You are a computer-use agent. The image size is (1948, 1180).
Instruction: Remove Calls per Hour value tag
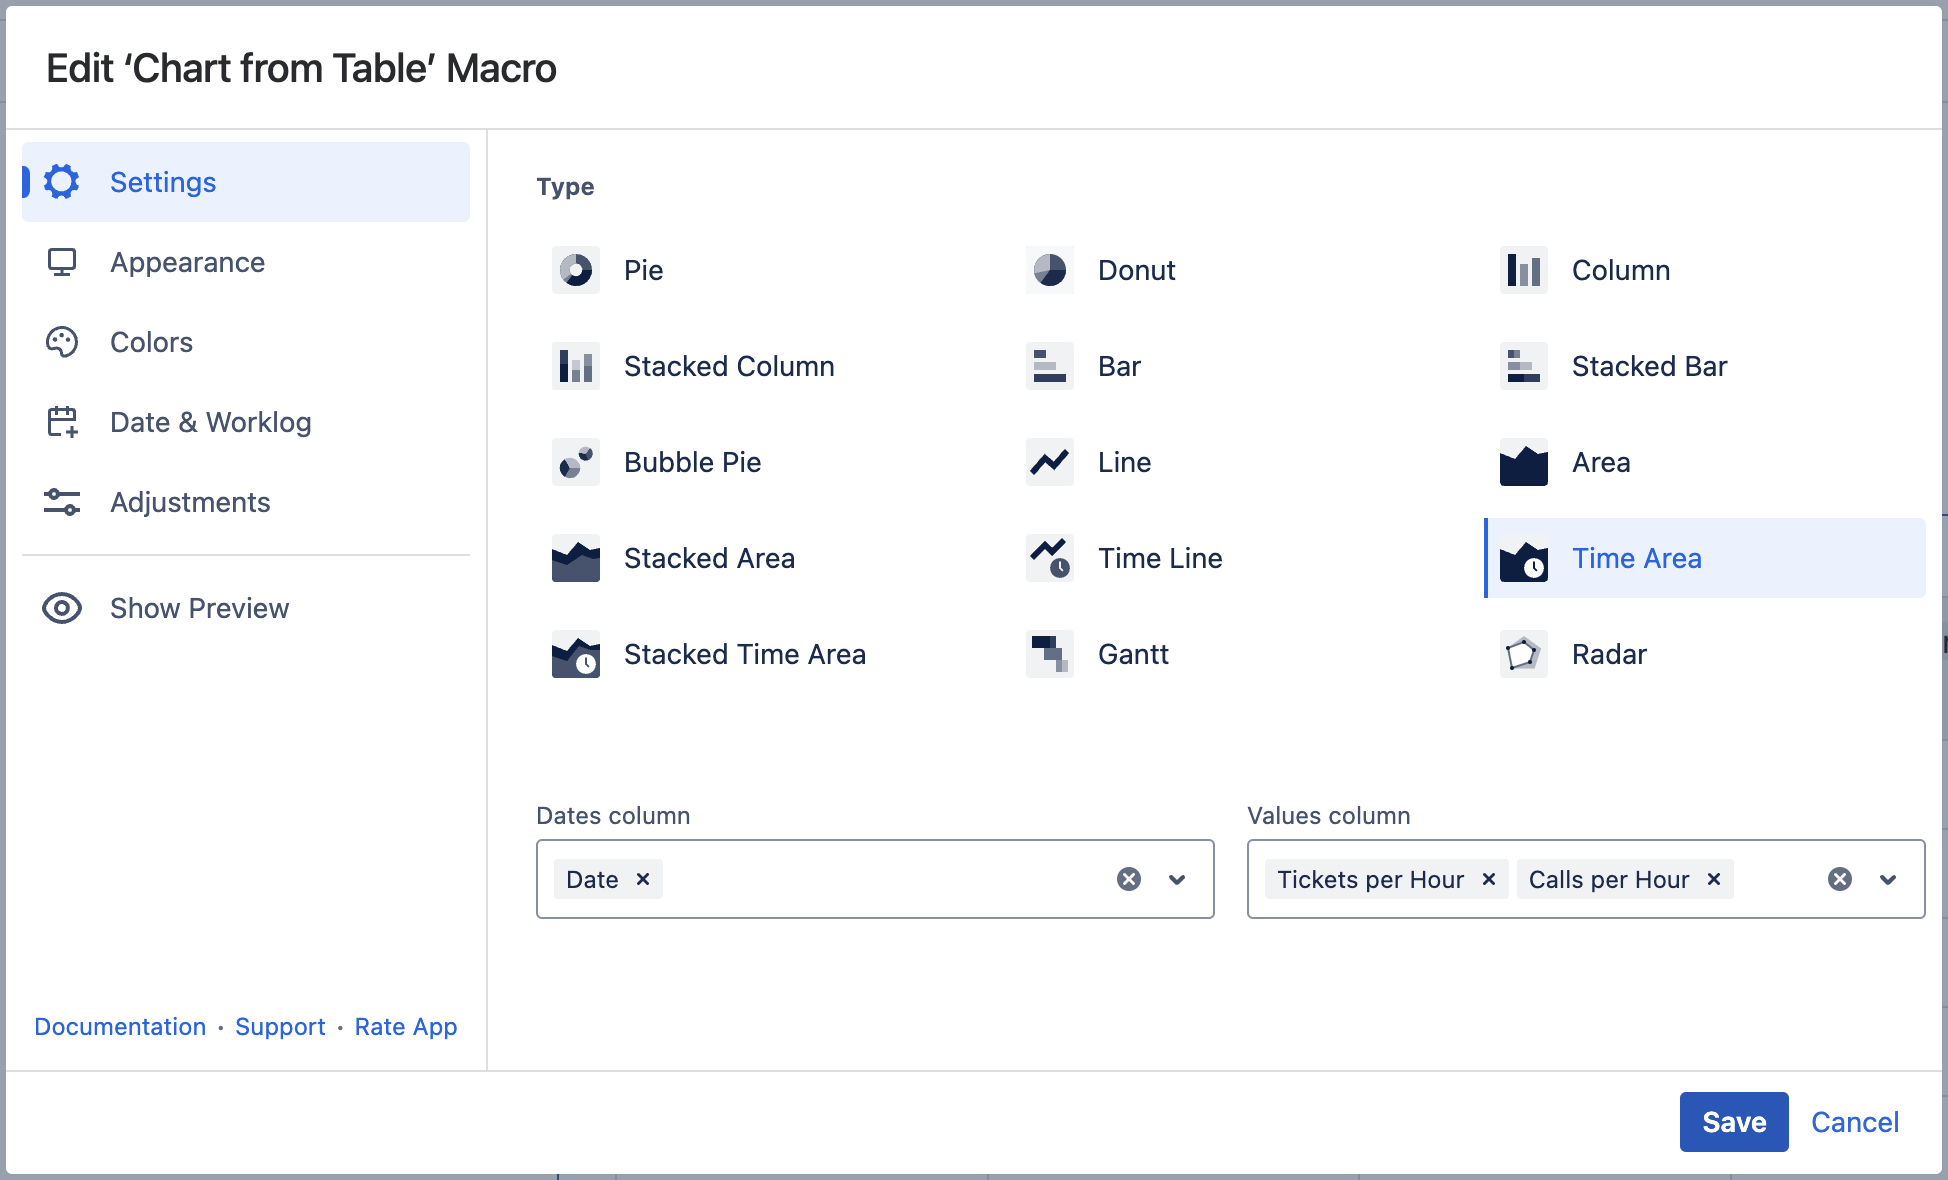coord(1713,879)
